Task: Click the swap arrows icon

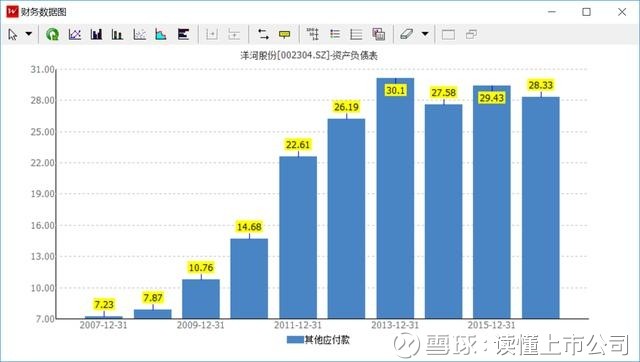Action: pos(263,34)
